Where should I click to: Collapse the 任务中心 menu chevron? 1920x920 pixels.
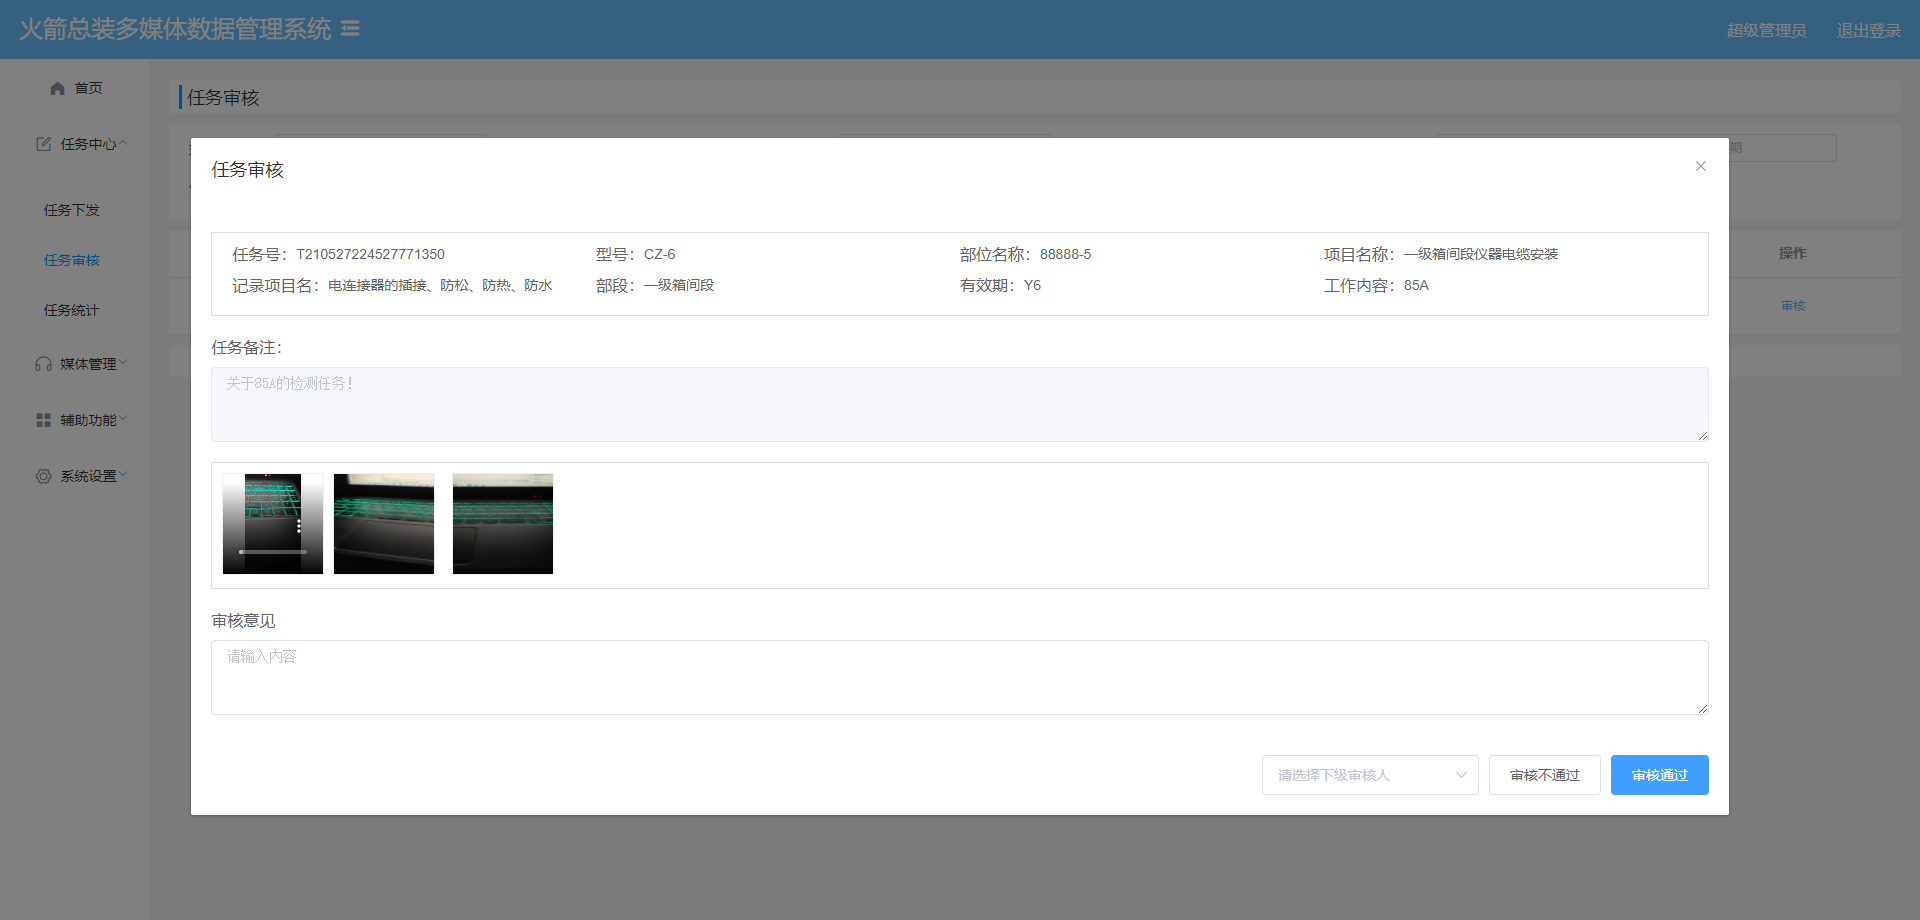124,143
